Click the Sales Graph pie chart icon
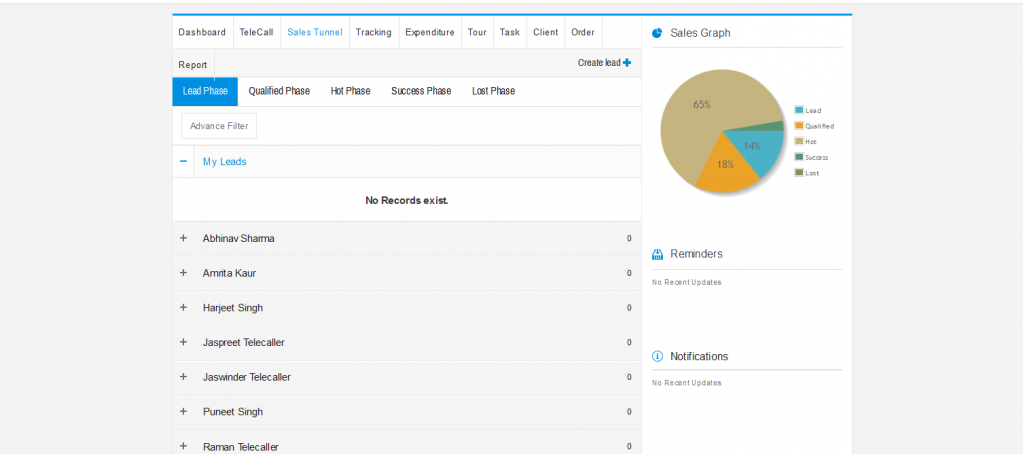 (657, 33)
